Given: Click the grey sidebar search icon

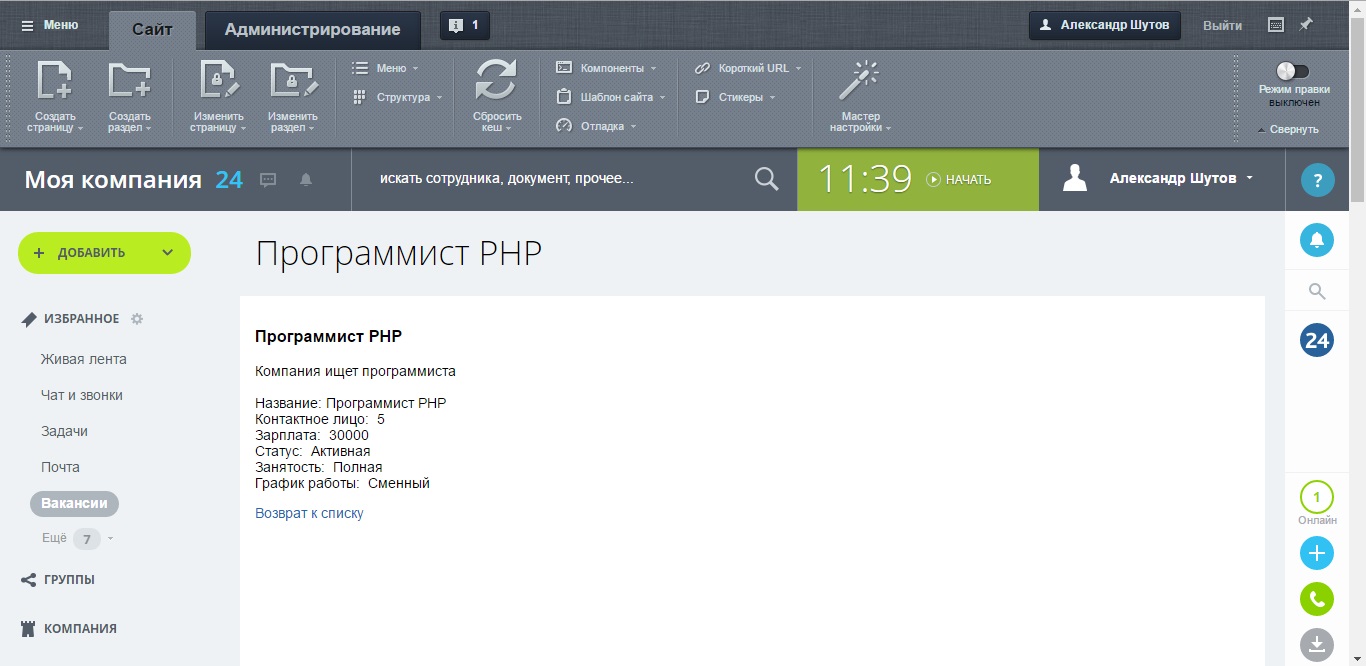Looking at the screenshot, I should (1317, 291).
